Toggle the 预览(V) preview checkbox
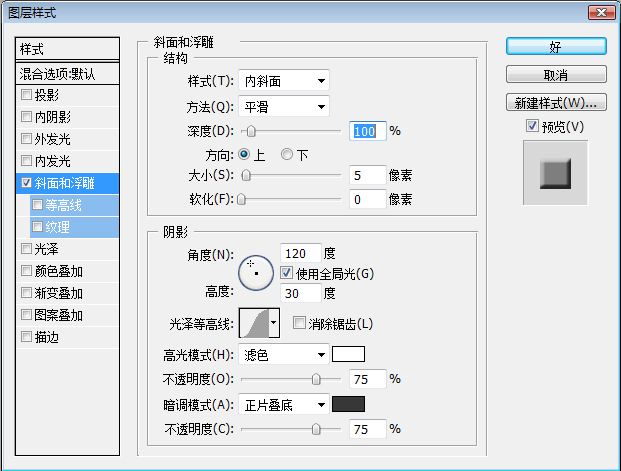The height and width of the screenshot is (471, 621). (532, 126)
